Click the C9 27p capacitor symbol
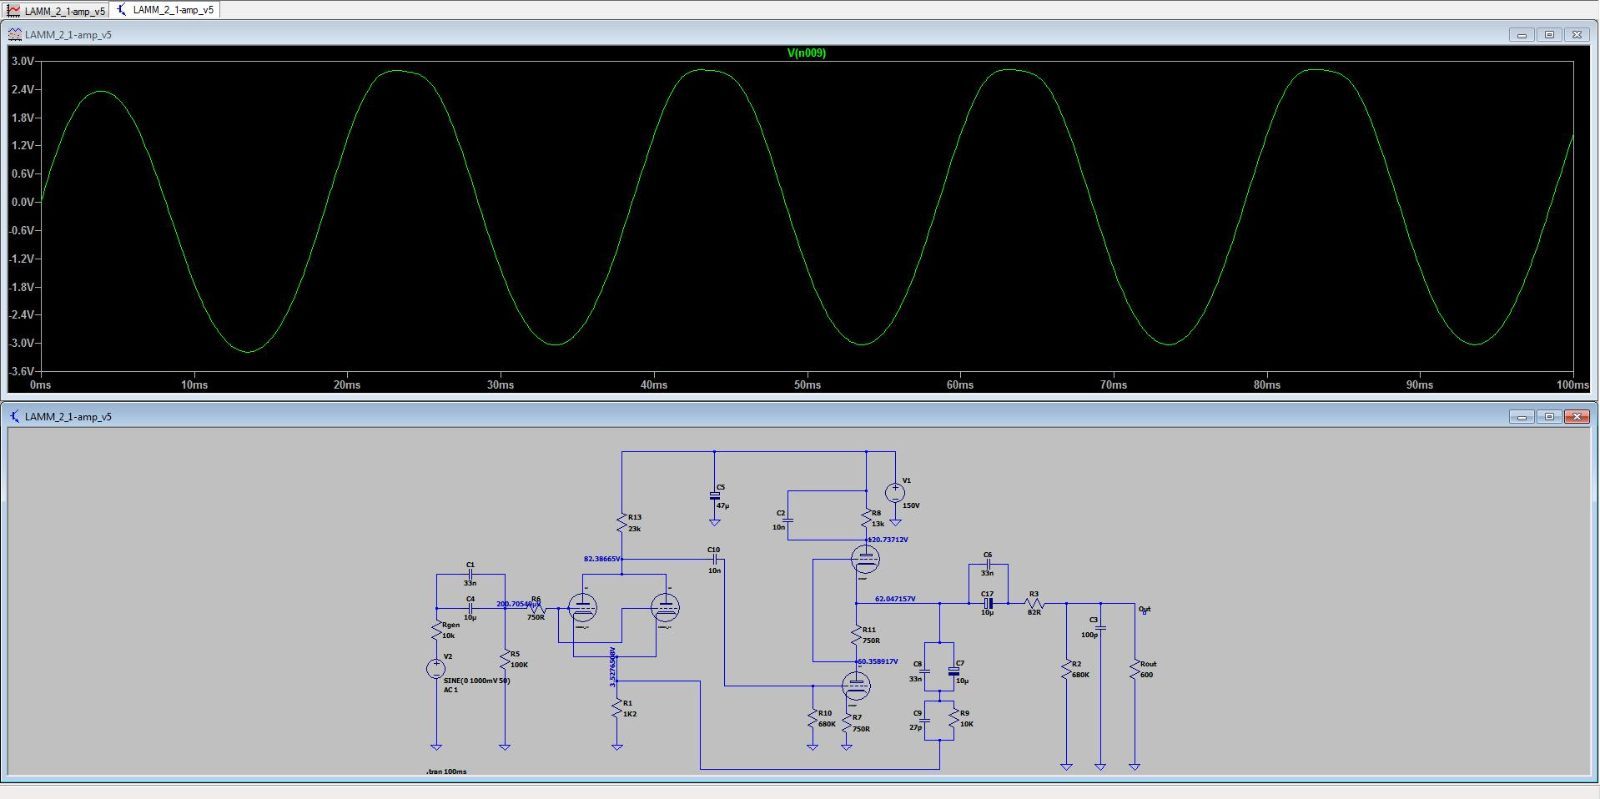Viewport: 1600px width, 799px height. pyautogui.click(x=925, y=719)
